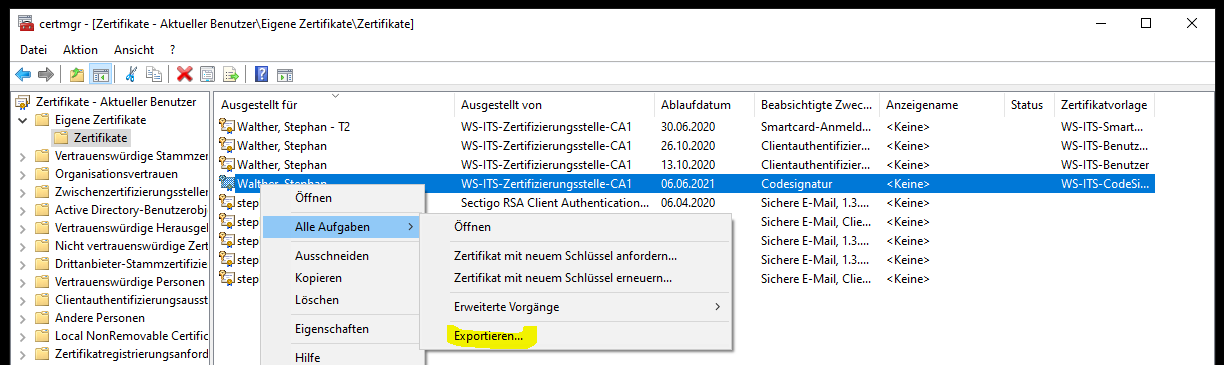Sort by Zertifikatvorlage column header

click(x=1105, y=104)
